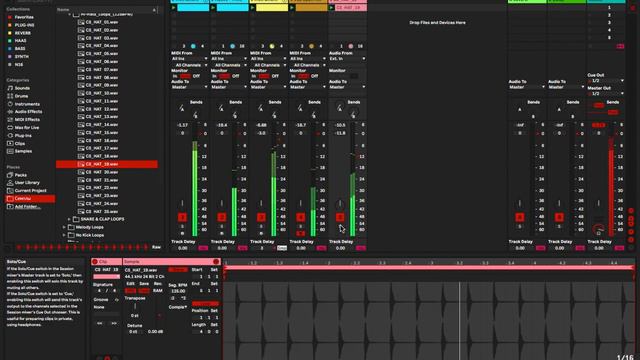The width and height of the screenshot is (640, 360).
Task: Set track 1 Monitor to Off
Action: pos(196,76)
